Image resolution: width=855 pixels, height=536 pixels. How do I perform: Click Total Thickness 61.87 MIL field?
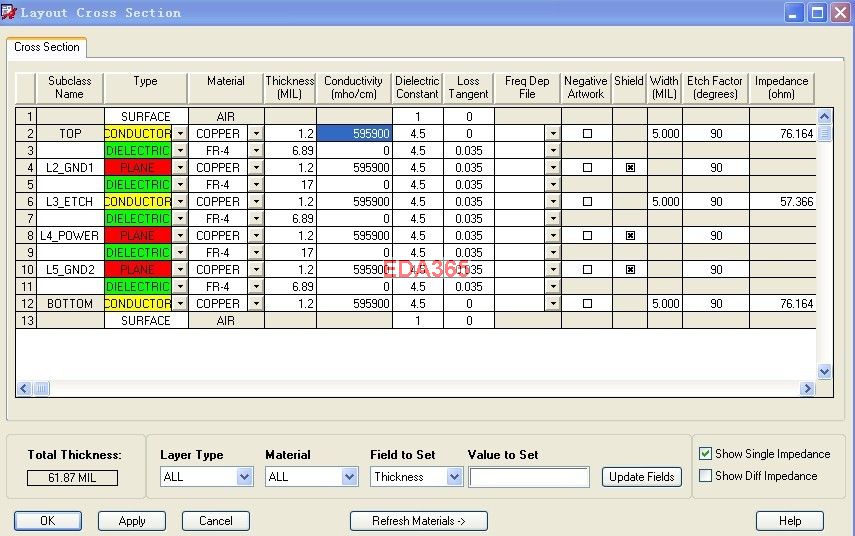[72, 478]
